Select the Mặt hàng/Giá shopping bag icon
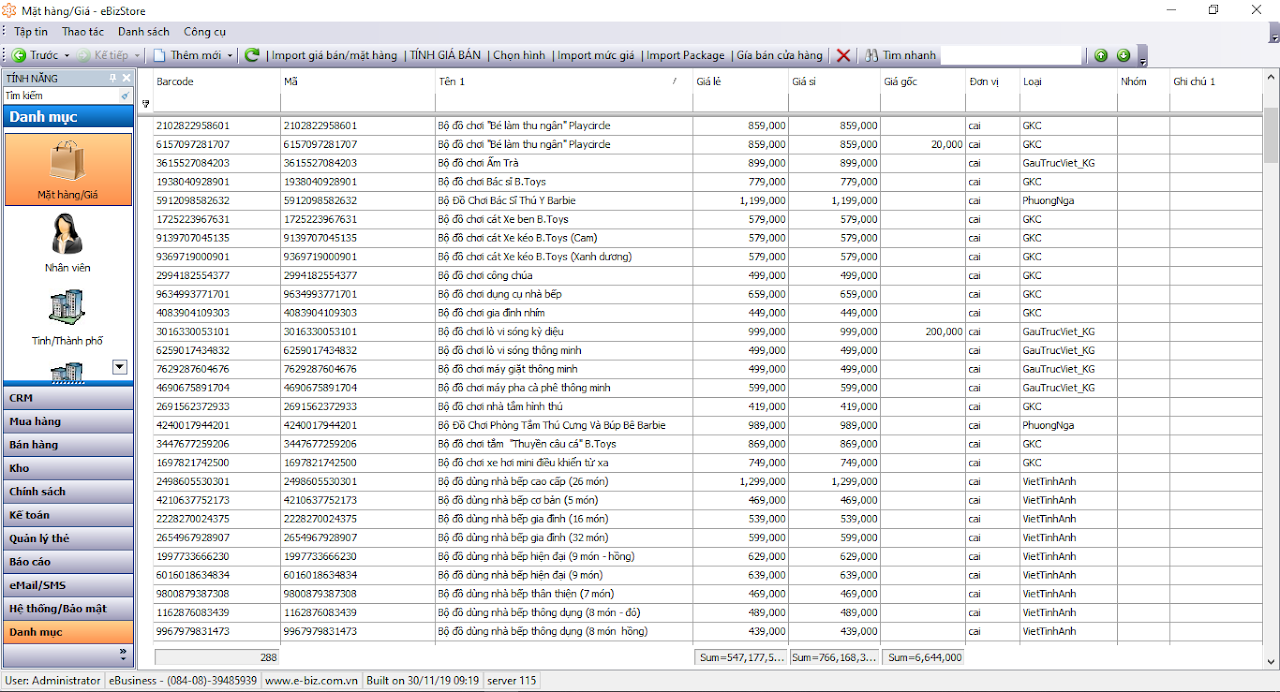Screen dimensions: 1280x692 [x=68, y=168]
